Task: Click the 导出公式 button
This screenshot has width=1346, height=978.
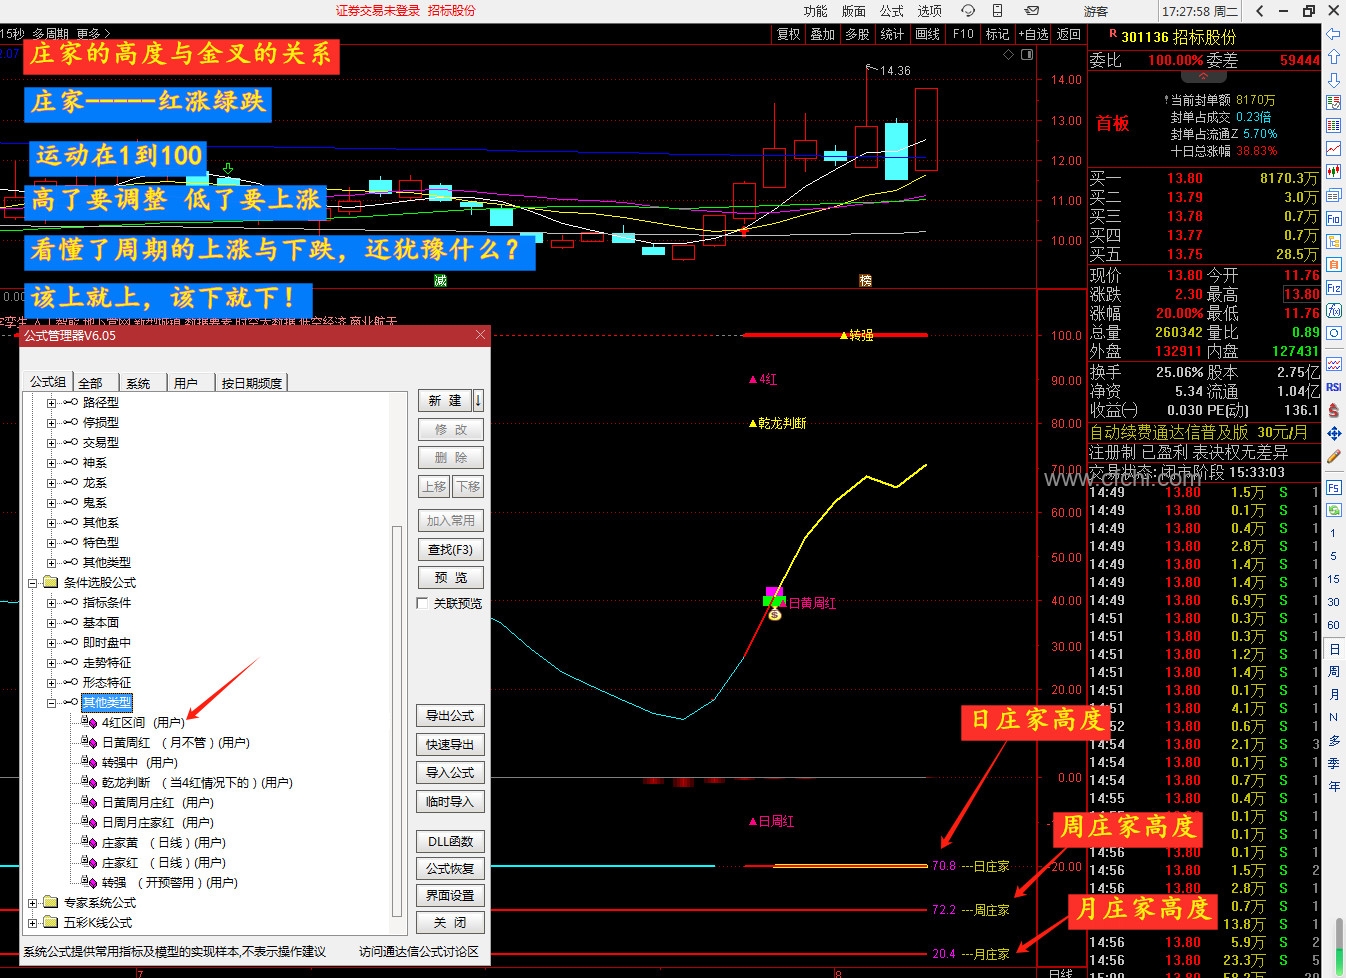Action: [x=450, y=715]
